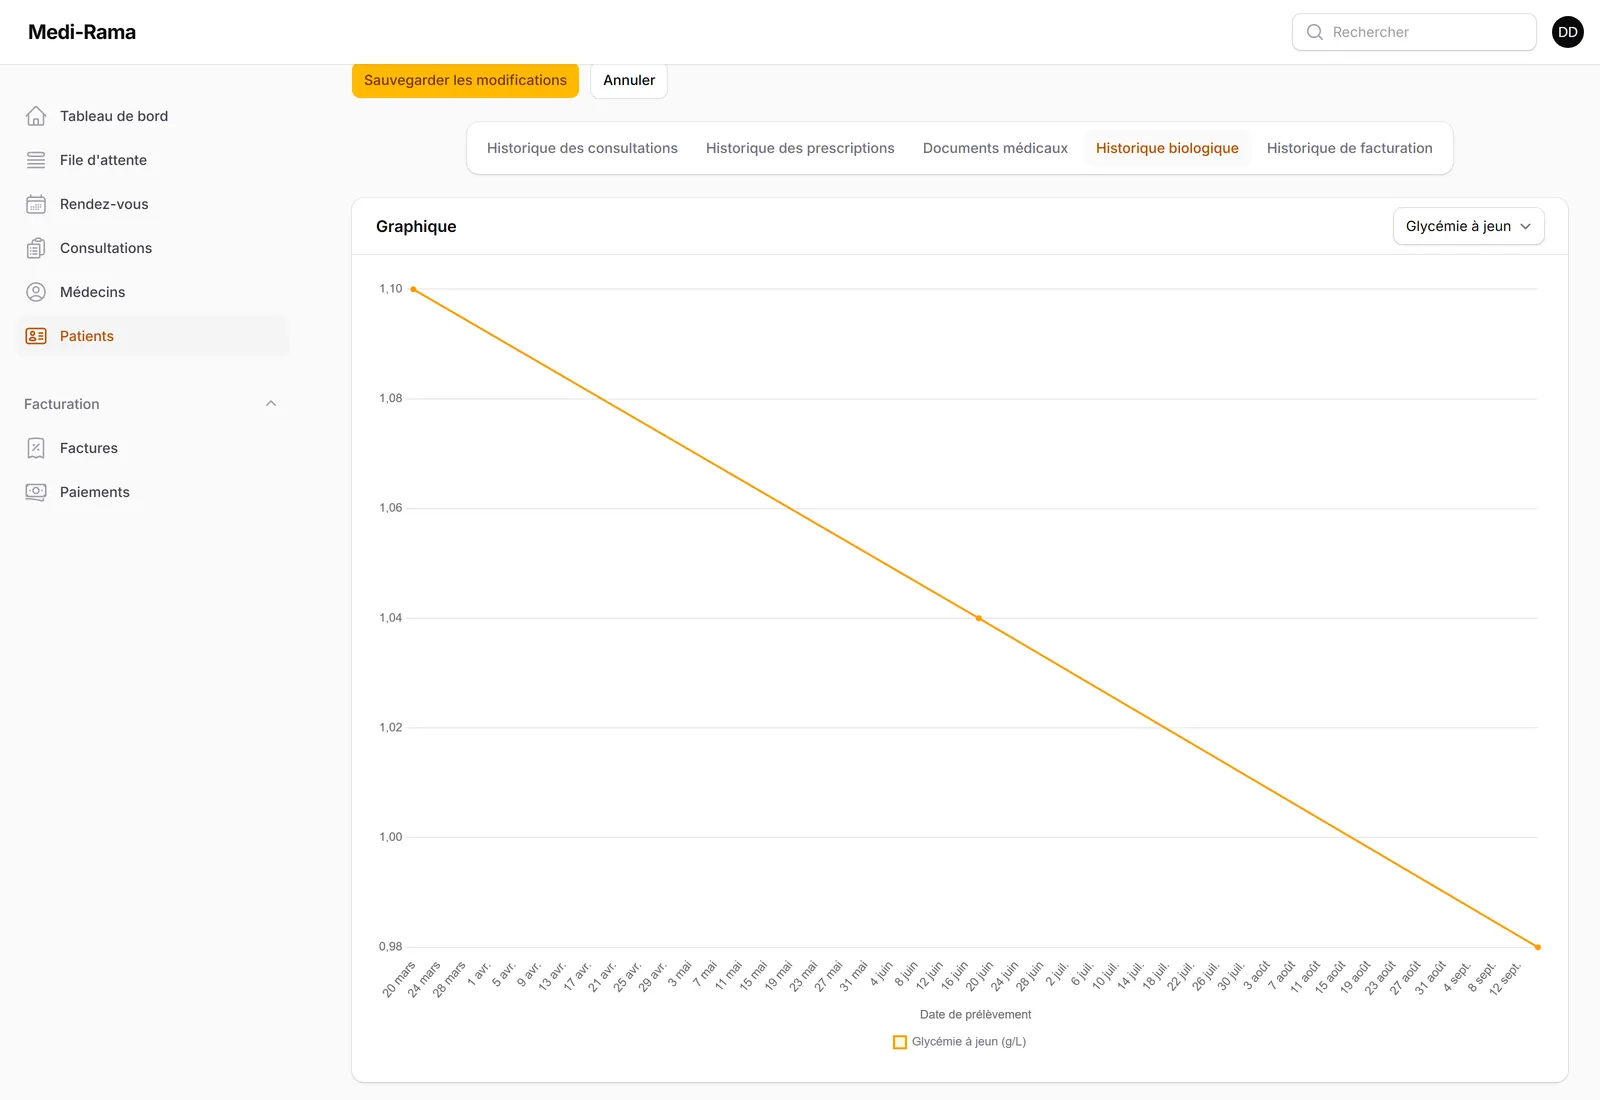Click the Consultations clipboard icon
The width and height of the screenshot is (1600, 1100).
tap(36, 248)
